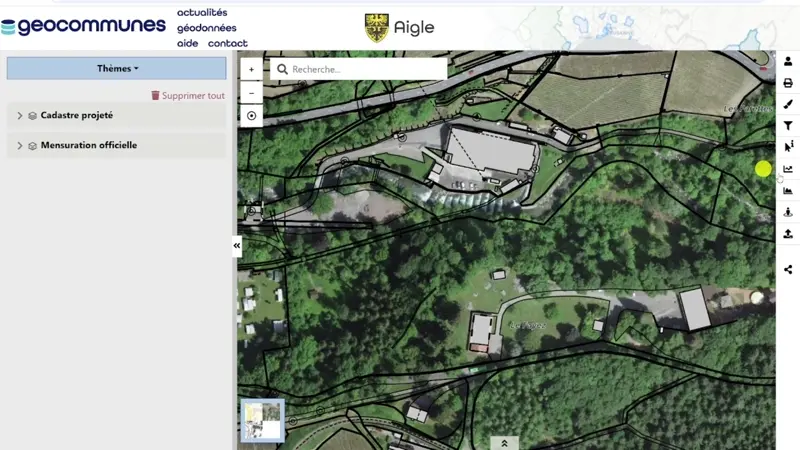Zoom out with the minus button
800x450 pixels.
251,92
